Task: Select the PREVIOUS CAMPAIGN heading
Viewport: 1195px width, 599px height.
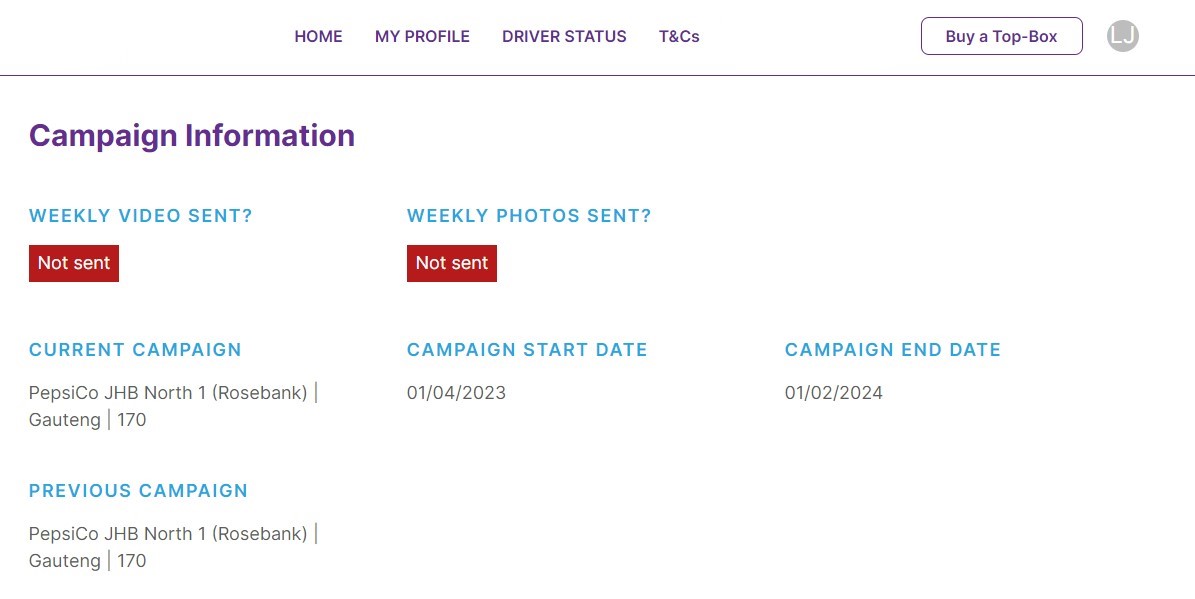Action: tap(138, 491)
